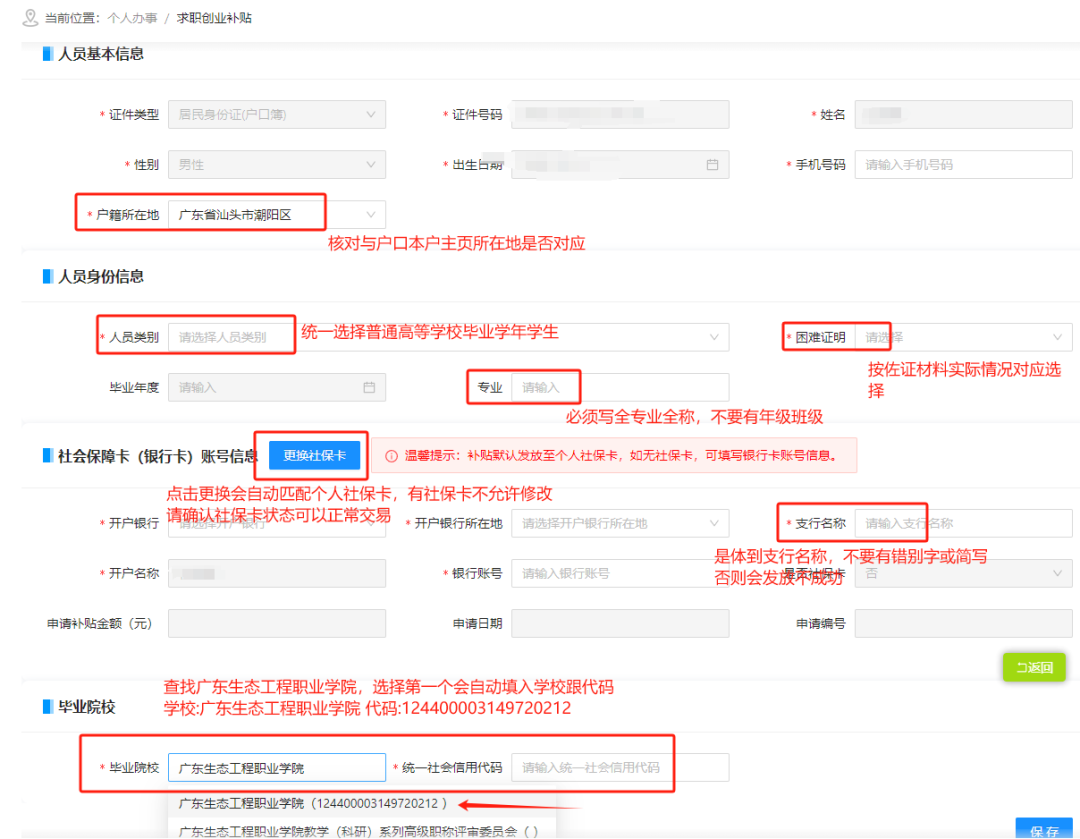Click the 社会保障卡（银行卡）账号信息 heading
The image size is (1080, 839).
point(158,456)
